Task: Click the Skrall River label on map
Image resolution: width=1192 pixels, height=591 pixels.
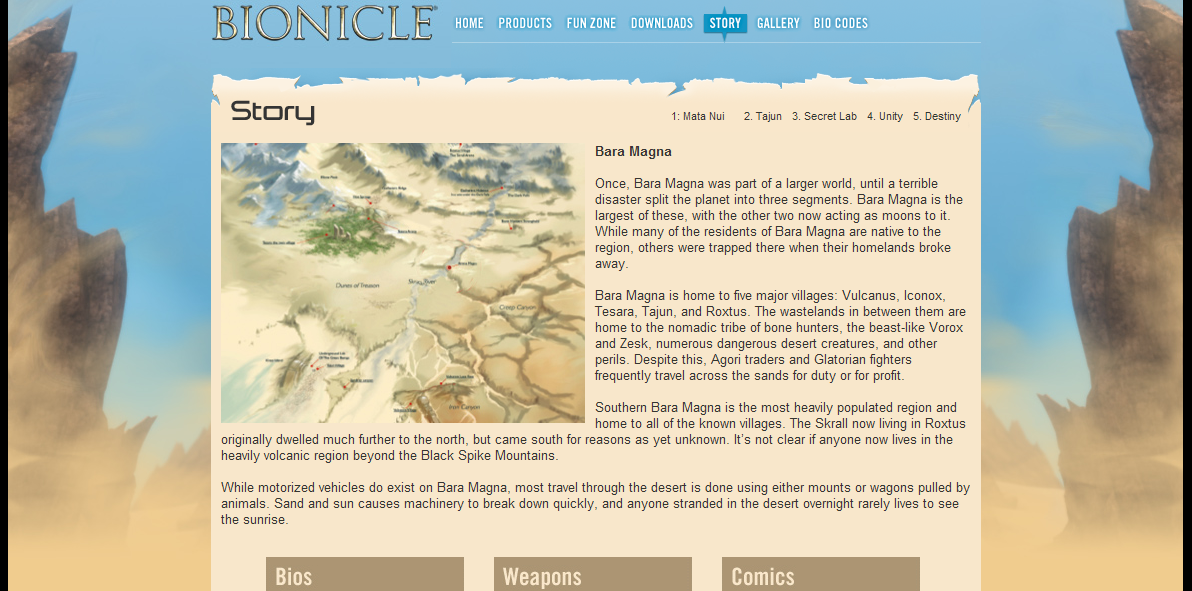Action: coord(422,281)
